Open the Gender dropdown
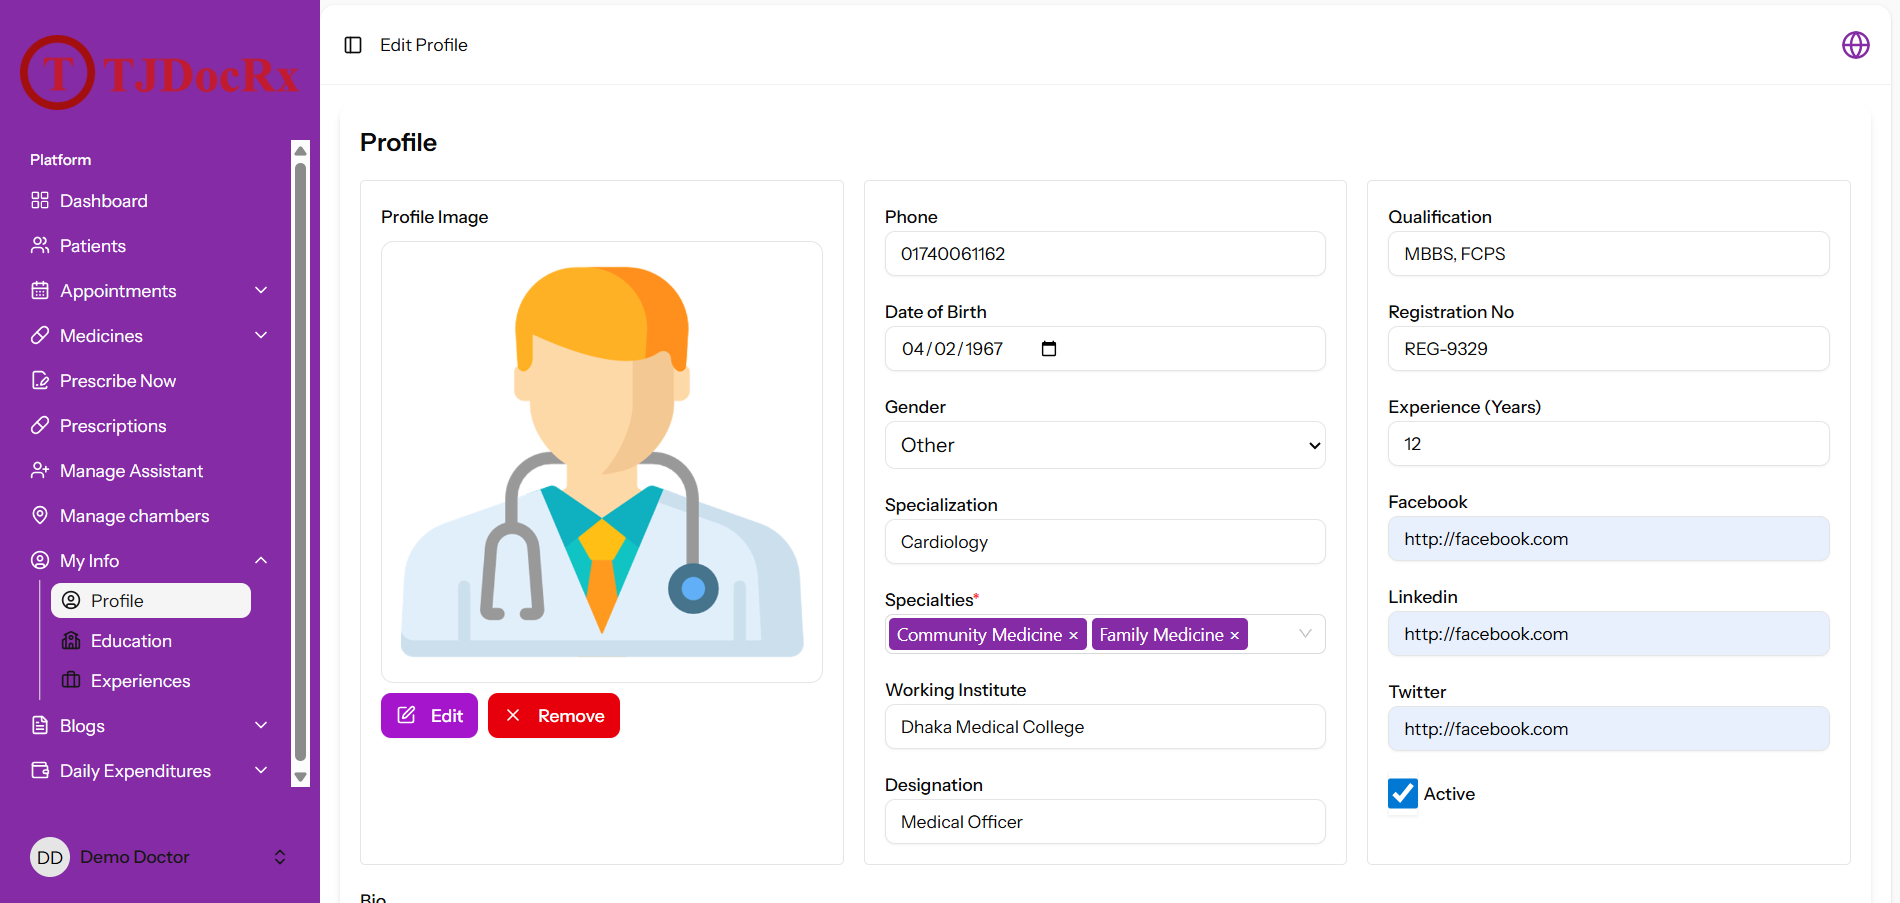Image resolution: width=1900 pixels, height=903 pixels. click(1105, 445)
